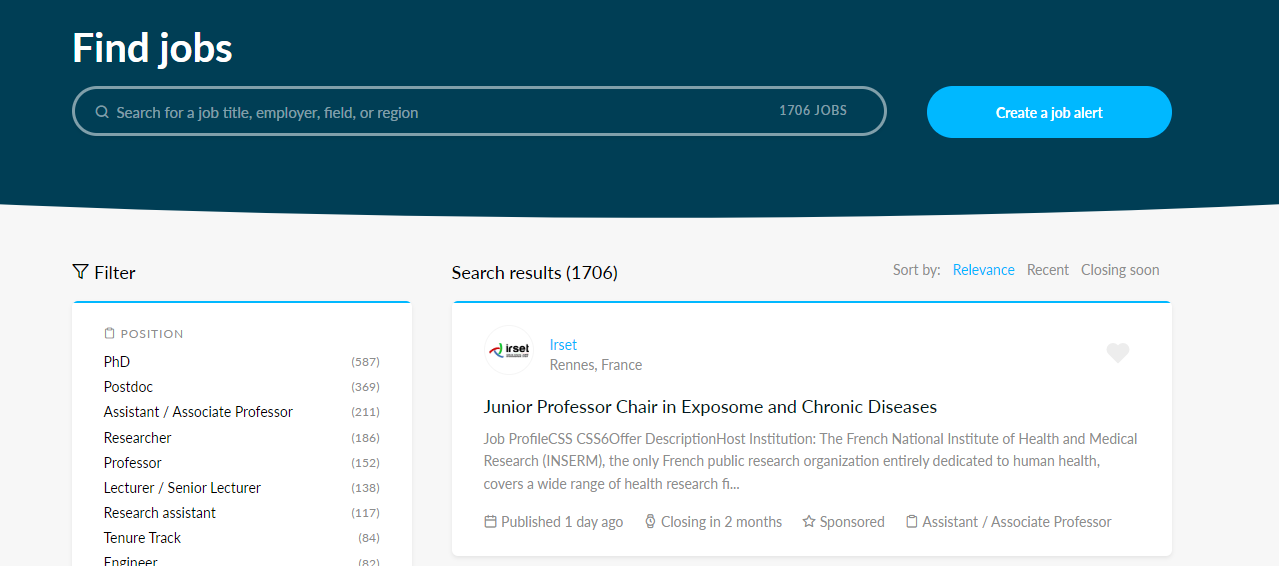Click Create a job alert button

click(x=1049, y=112)
